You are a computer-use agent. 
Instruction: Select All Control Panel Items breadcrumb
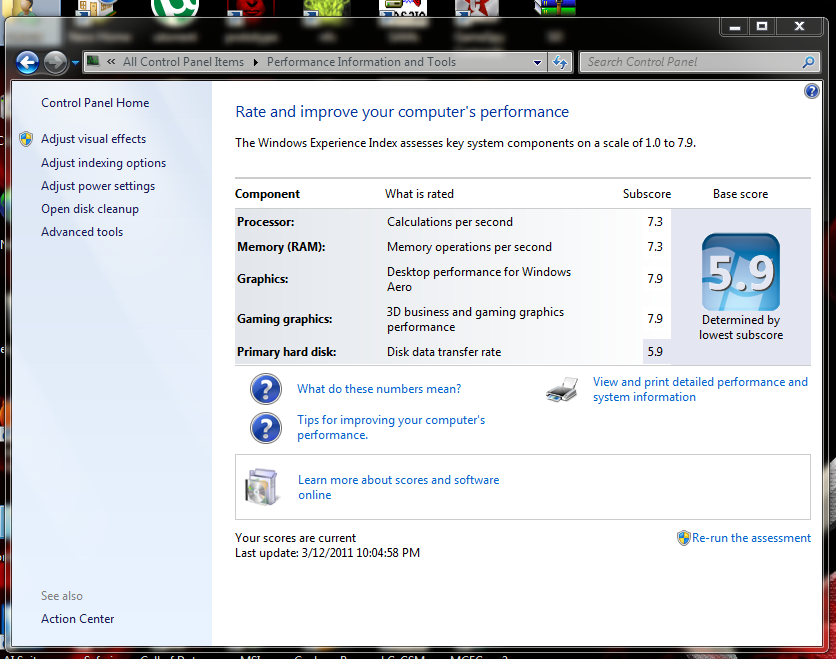[183, 62]
